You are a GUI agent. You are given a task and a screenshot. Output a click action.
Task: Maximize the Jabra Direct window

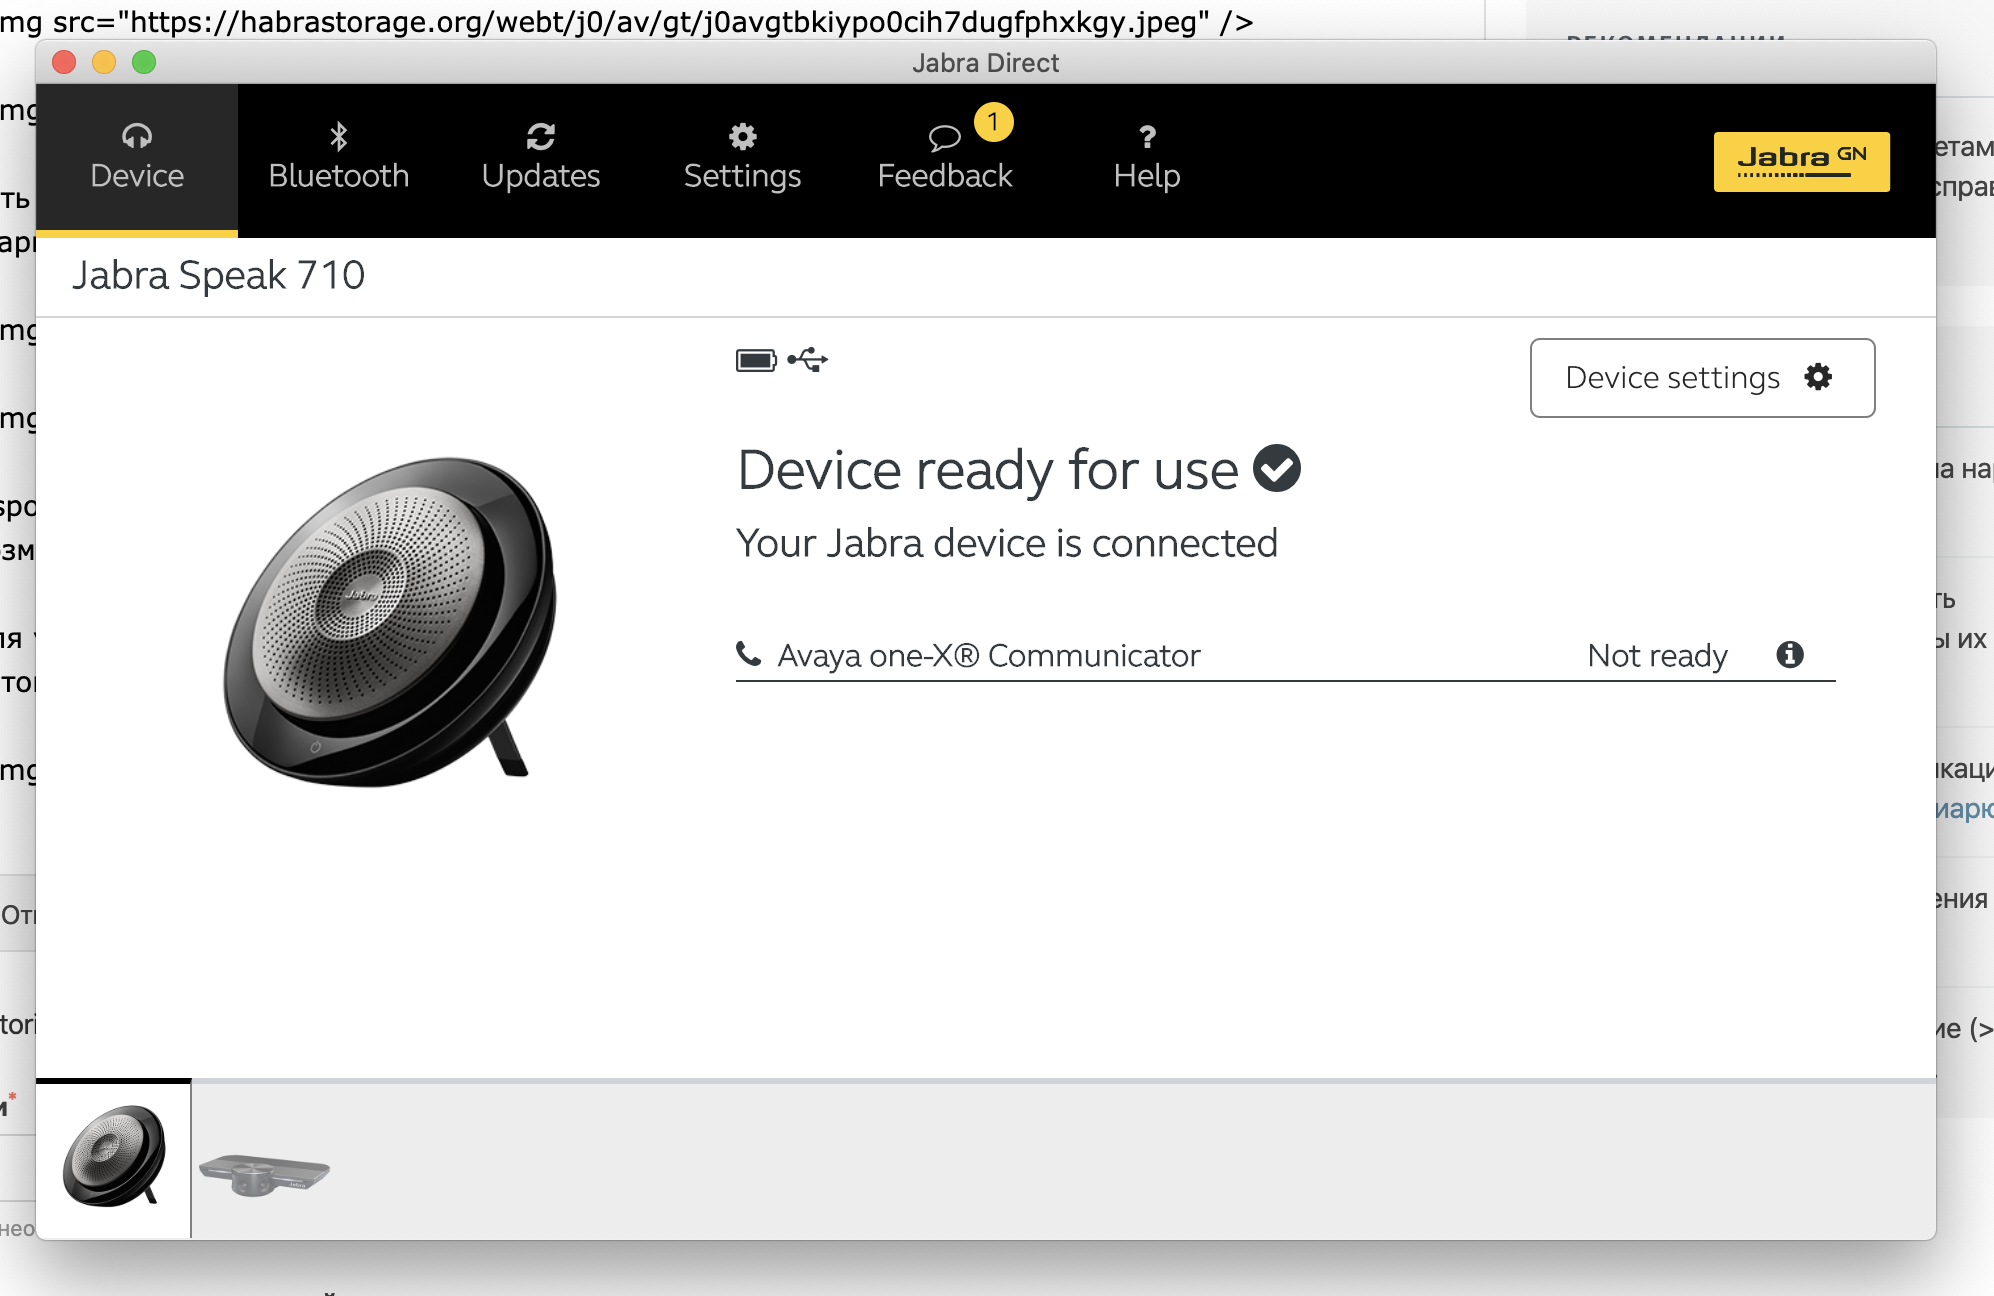[144, 62]
